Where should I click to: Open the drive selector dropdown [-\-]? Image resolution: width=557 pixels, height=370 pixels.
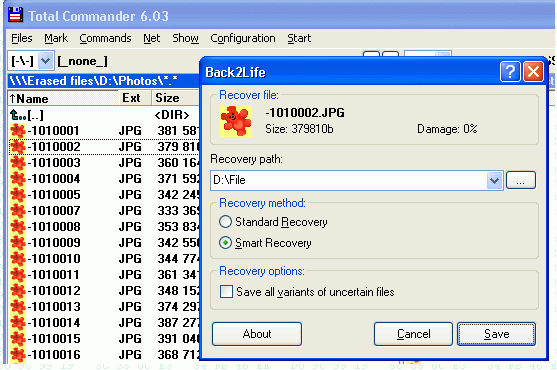[x=45, y=61]
